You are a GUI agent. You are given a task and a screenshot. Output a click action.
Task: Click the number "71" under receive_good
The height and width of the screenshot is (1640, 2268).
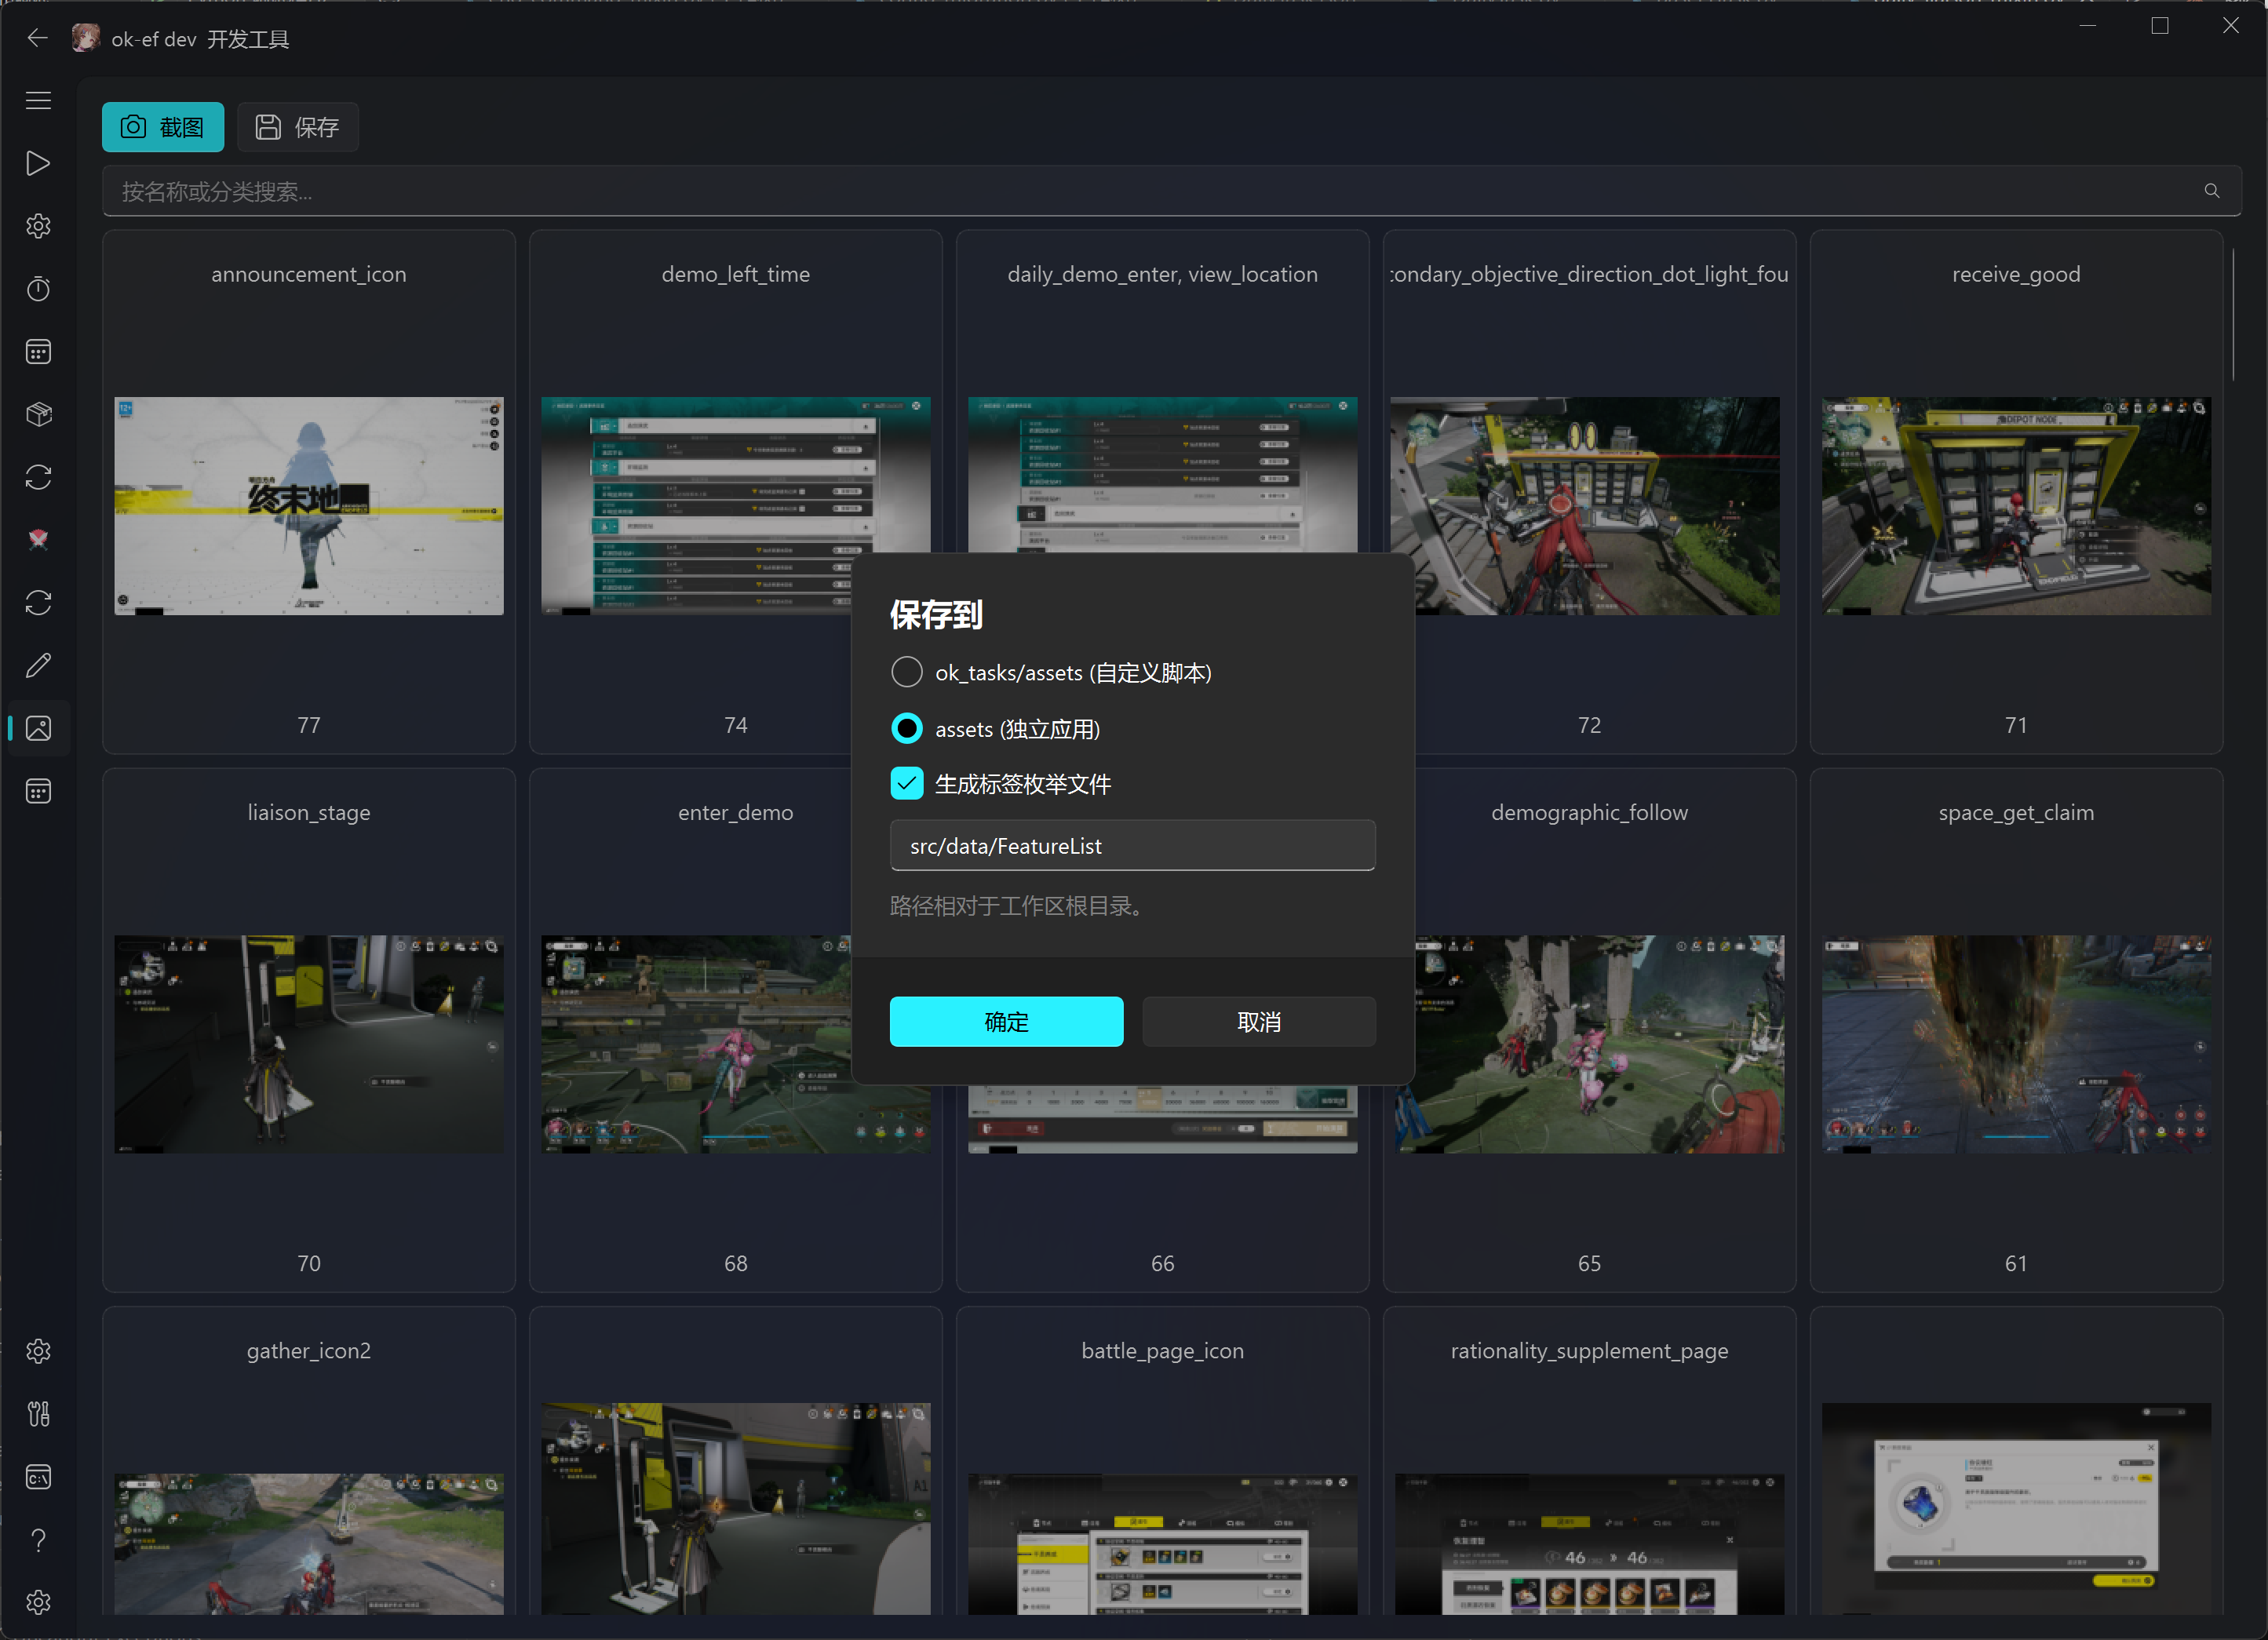click(x=2016, y=725)
